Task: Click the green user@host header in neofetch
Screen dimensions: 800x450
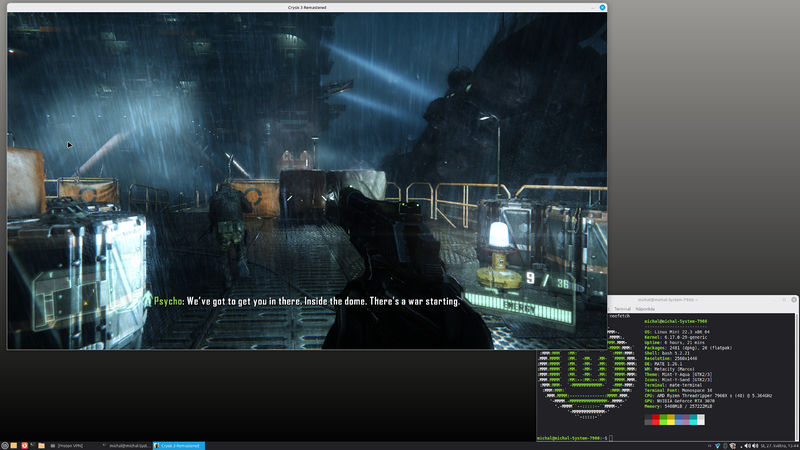Action: (x=676, y=321)
